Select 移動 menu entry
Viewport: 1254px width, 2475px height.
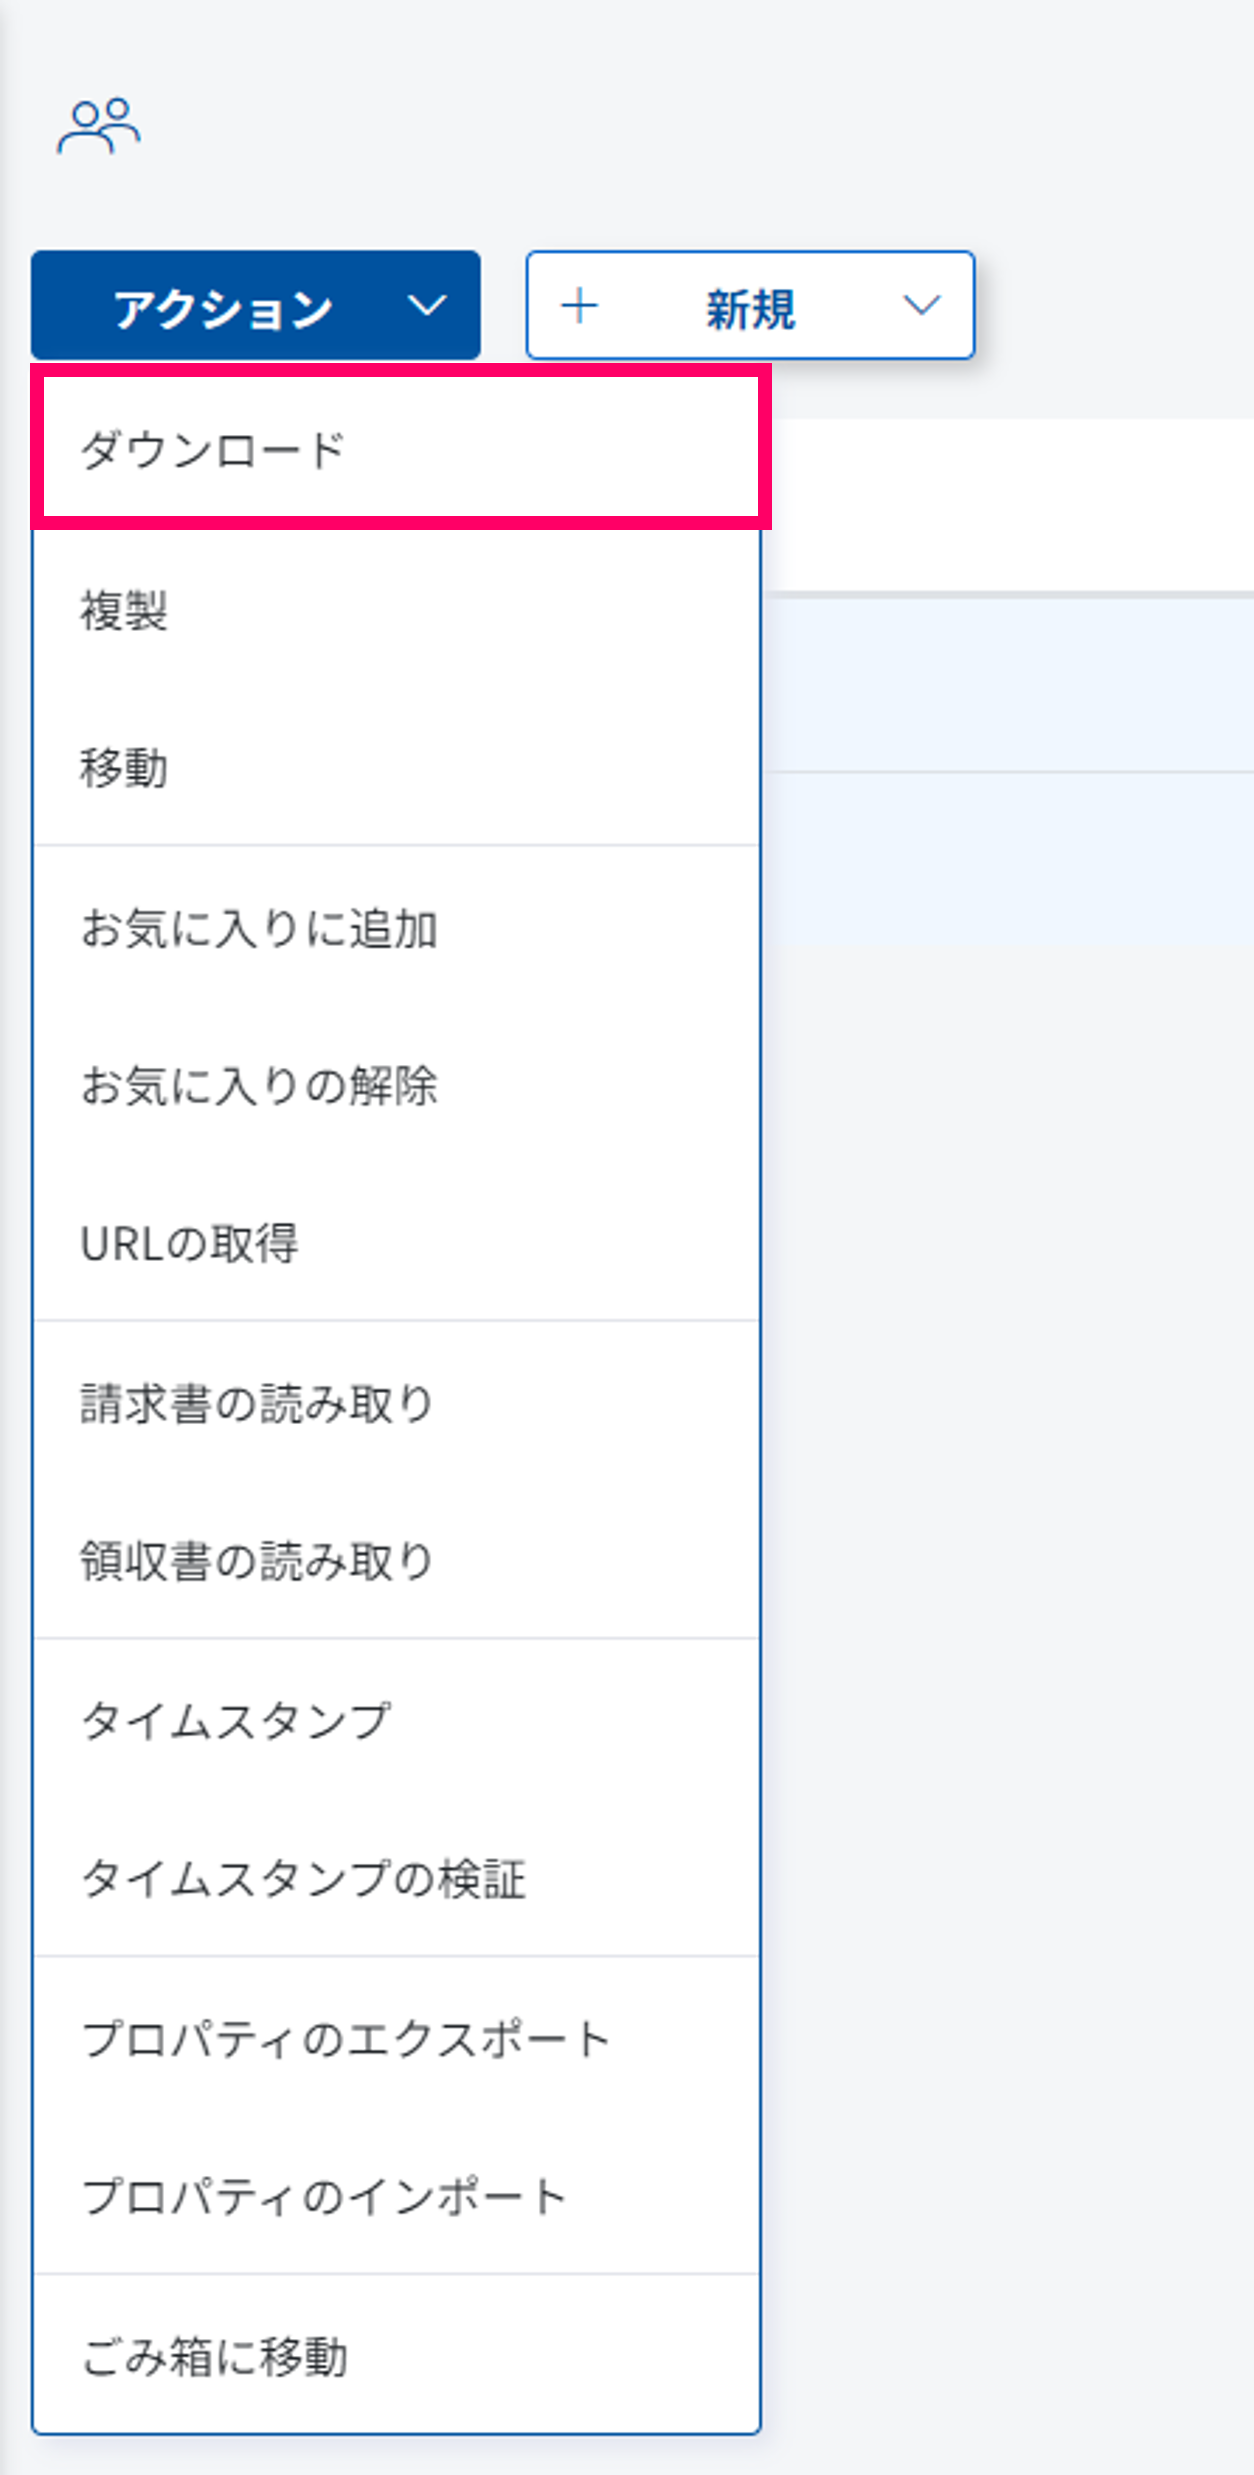tap(124, 768)
